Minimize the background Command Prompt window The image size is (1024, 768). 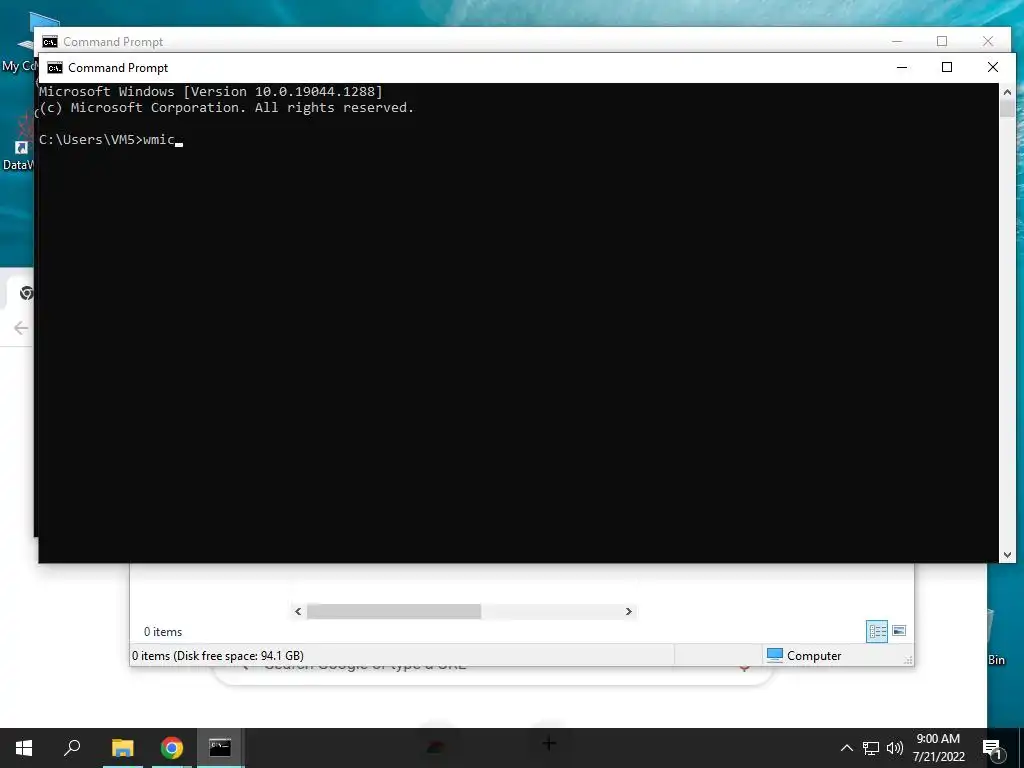coord(897,41)
